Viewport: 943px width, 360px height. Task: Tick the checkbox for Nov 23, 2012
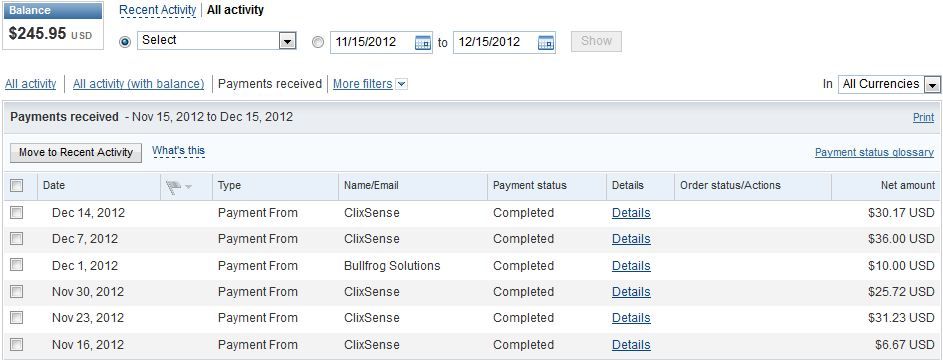[17, 317]
